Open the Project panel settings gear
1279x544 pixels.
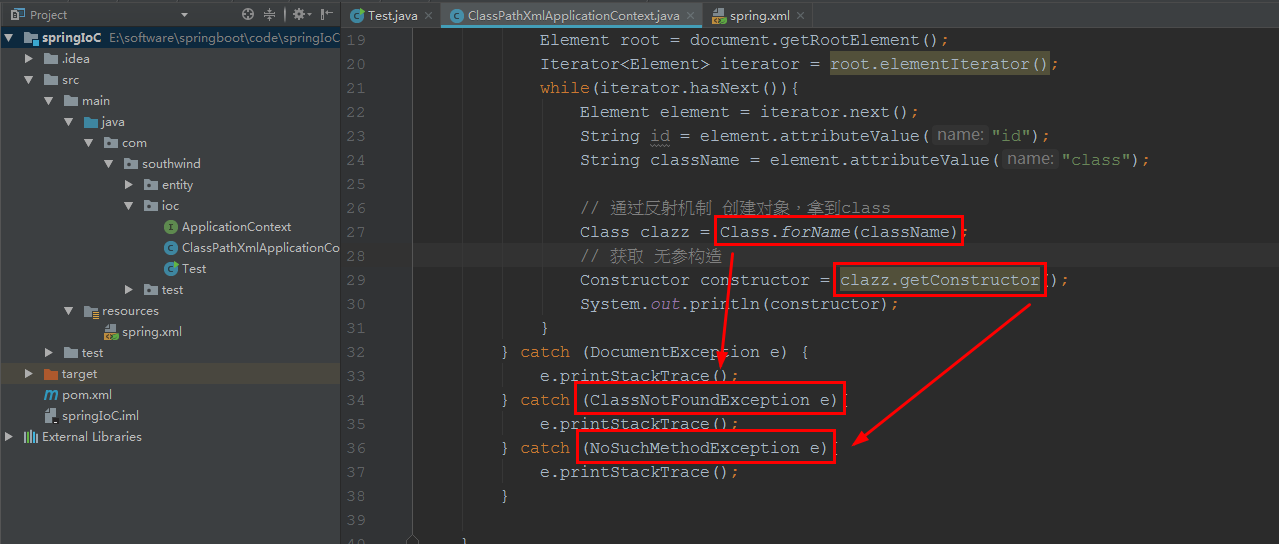pyautogui.click(x=300, y=14)
